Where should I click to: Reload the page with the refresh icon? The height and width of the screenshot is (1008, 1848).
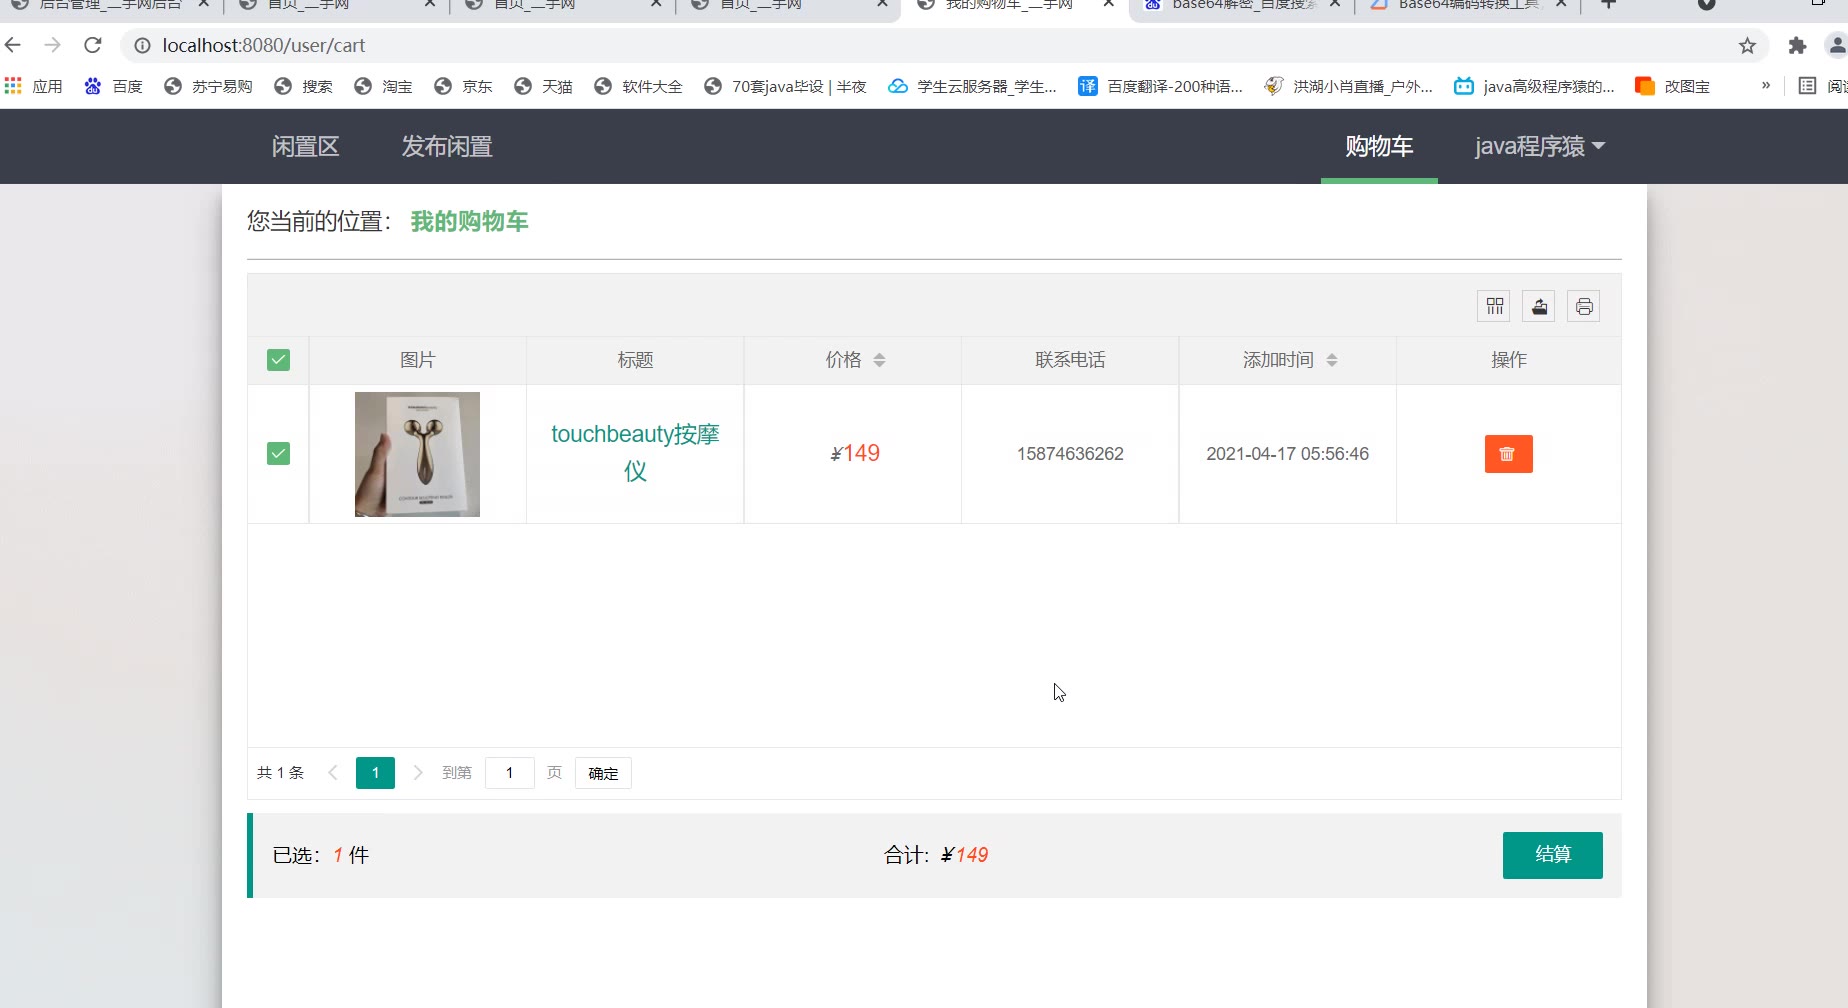pyautogui.click(x=93, y=45)
